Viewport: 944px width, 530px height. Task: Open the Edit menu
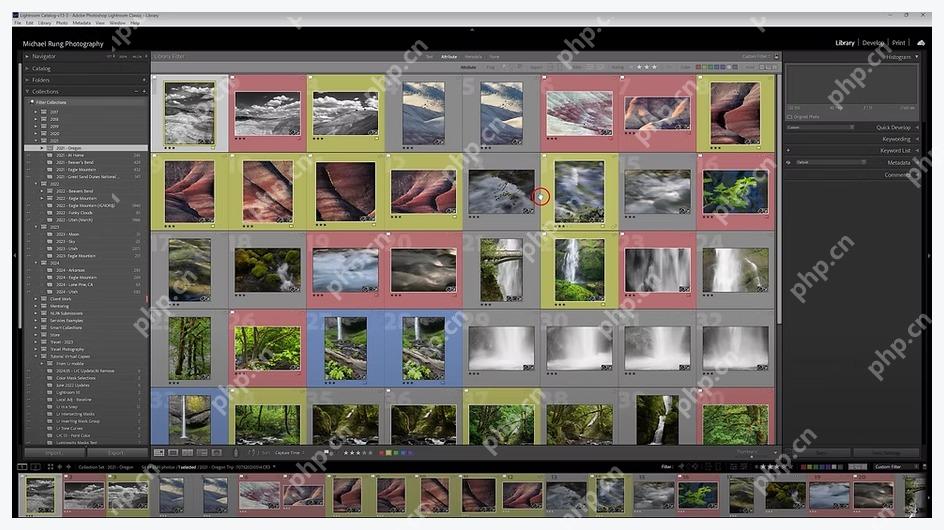30,23
